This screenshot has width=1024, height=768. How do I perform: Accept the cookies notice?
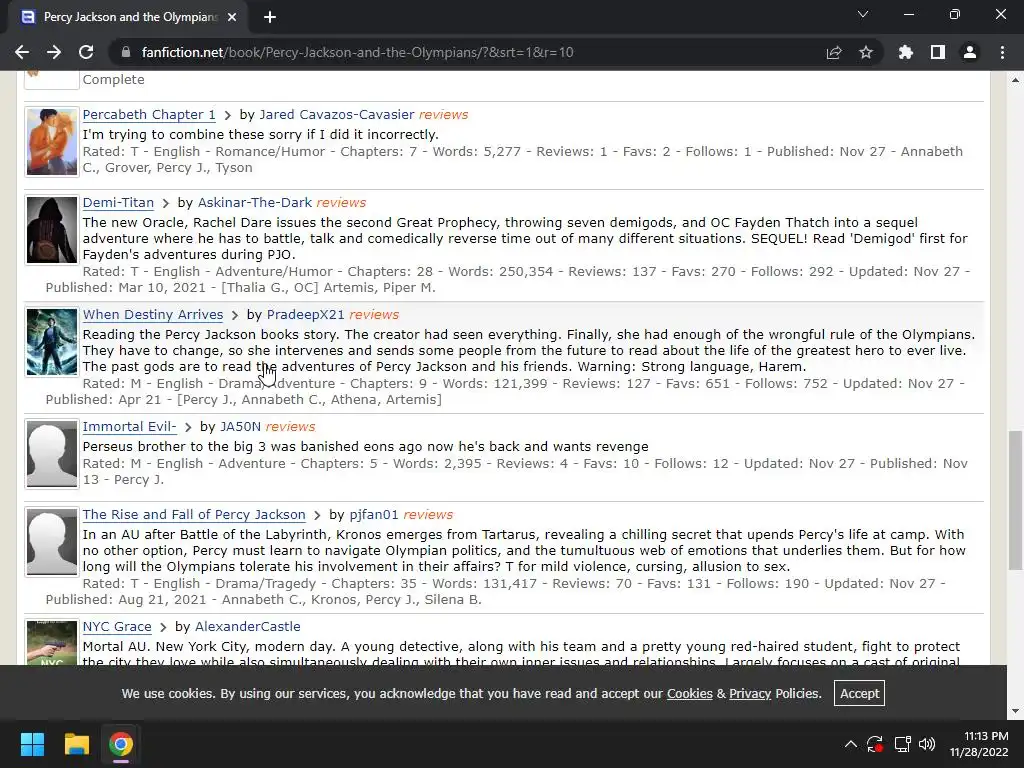click(859, 694)
